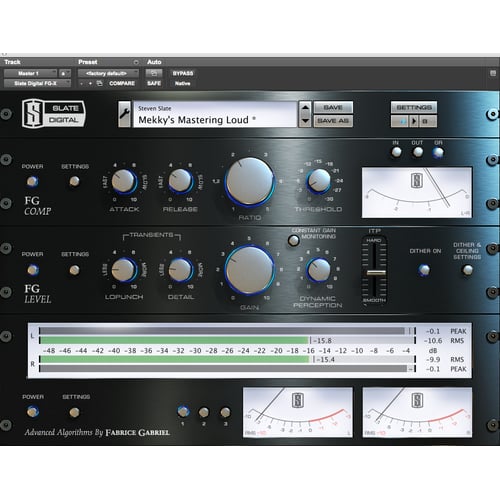Toggle the DITHER ON button
The width and height of the screenshot is (500, 500).
click(x=424, y=270)
